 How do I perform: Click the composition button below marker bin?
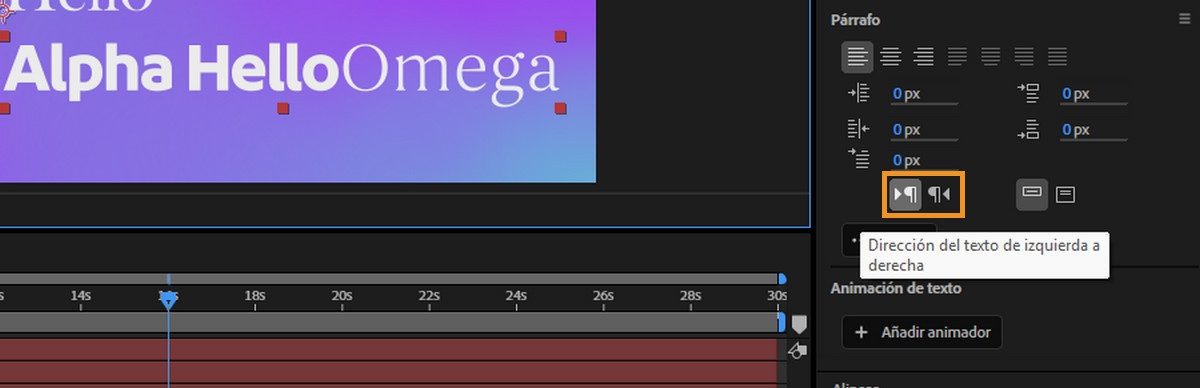(x=797, y=350)
